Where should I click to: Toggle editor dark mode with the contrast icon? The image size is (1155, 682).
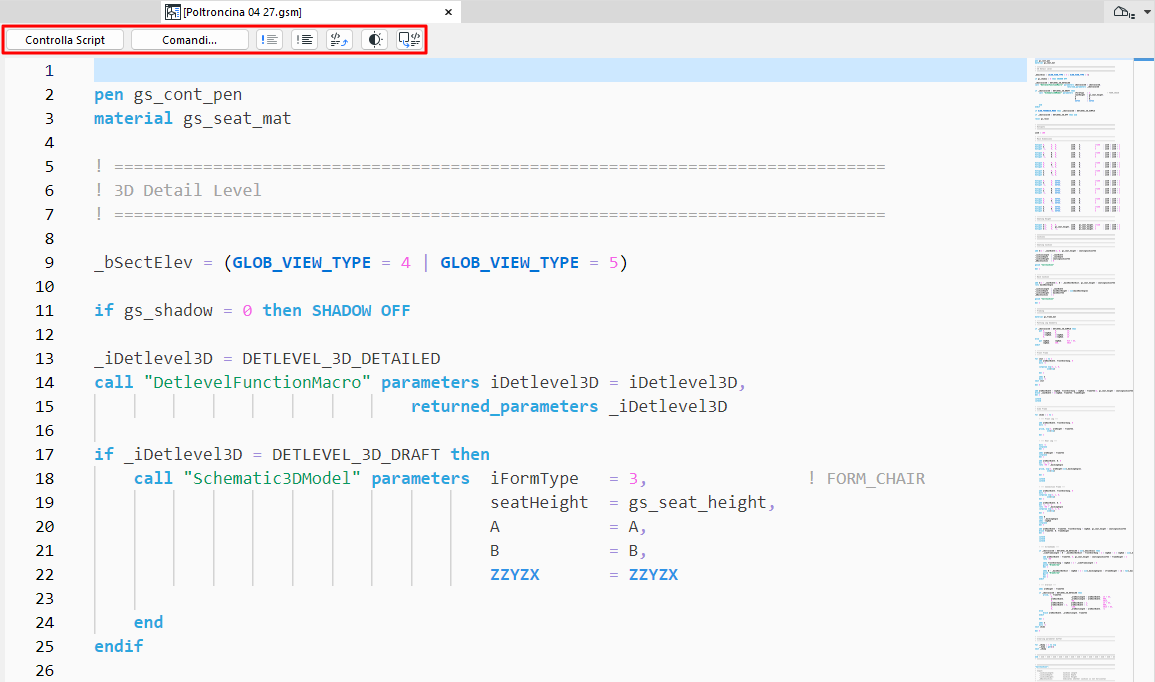pos(374,39)
